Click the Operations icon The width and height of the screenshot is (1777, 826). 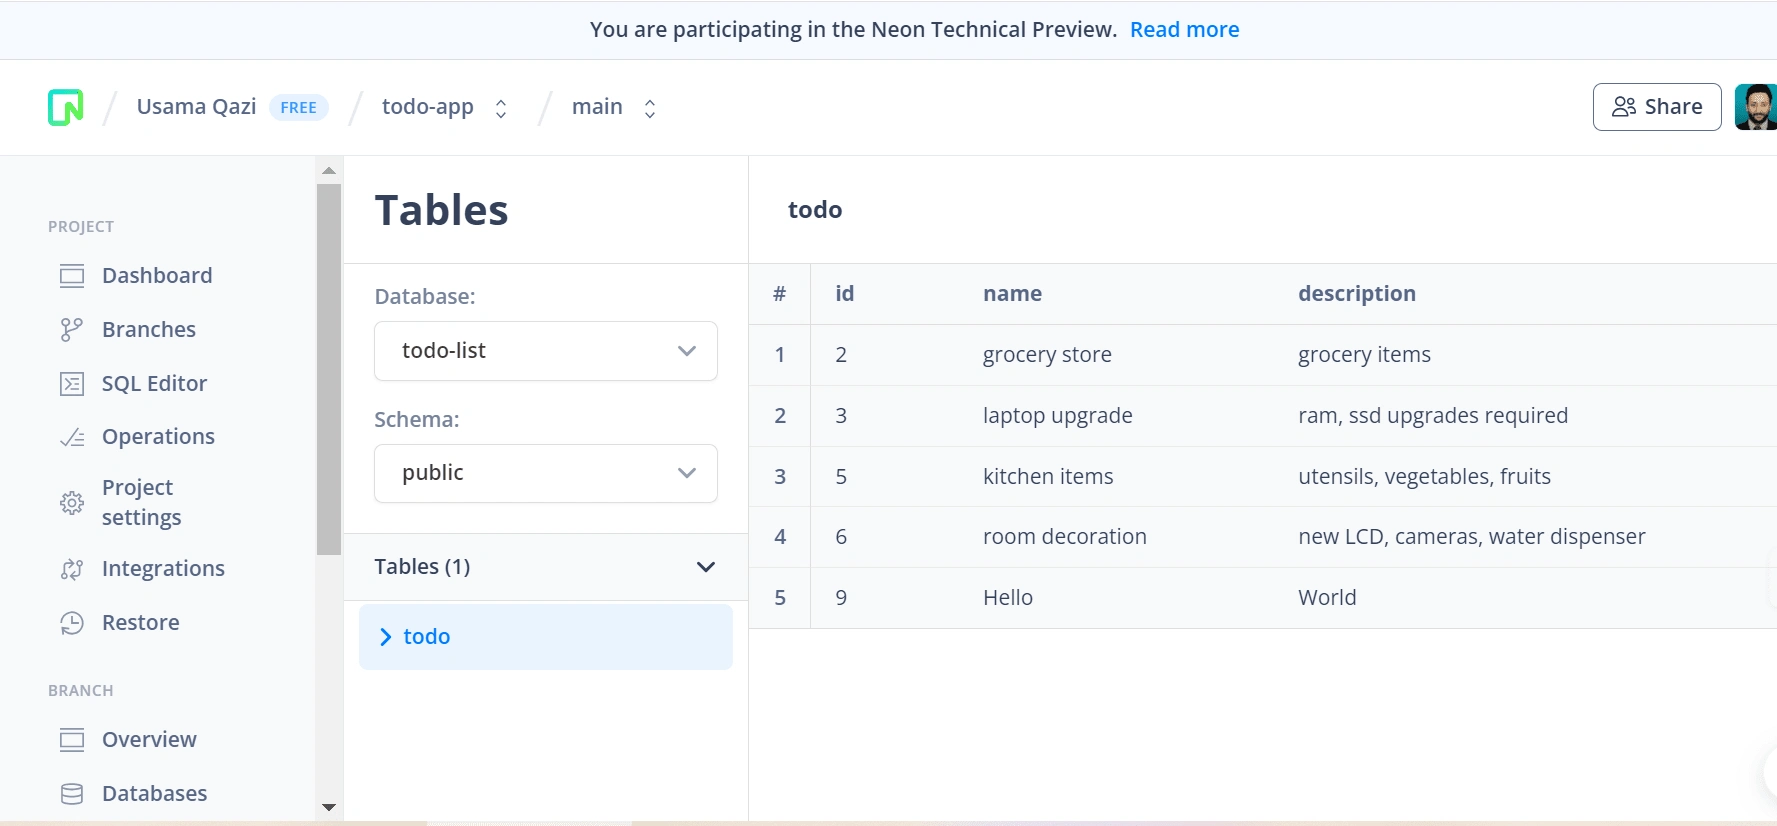click(x=72, y=437)
